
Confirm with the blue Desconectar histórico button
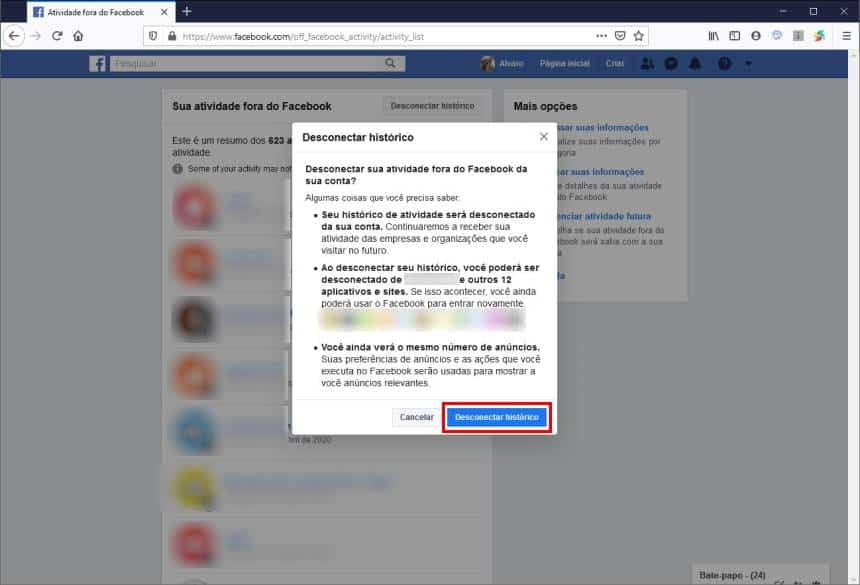point(496,417)
